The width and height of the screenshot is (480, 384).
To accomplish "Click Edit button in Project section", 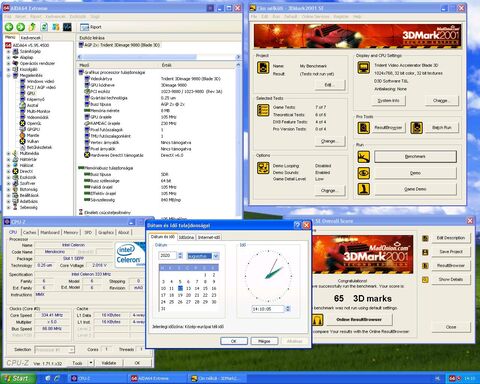I will pyautogui.click(x=329, y=85).
